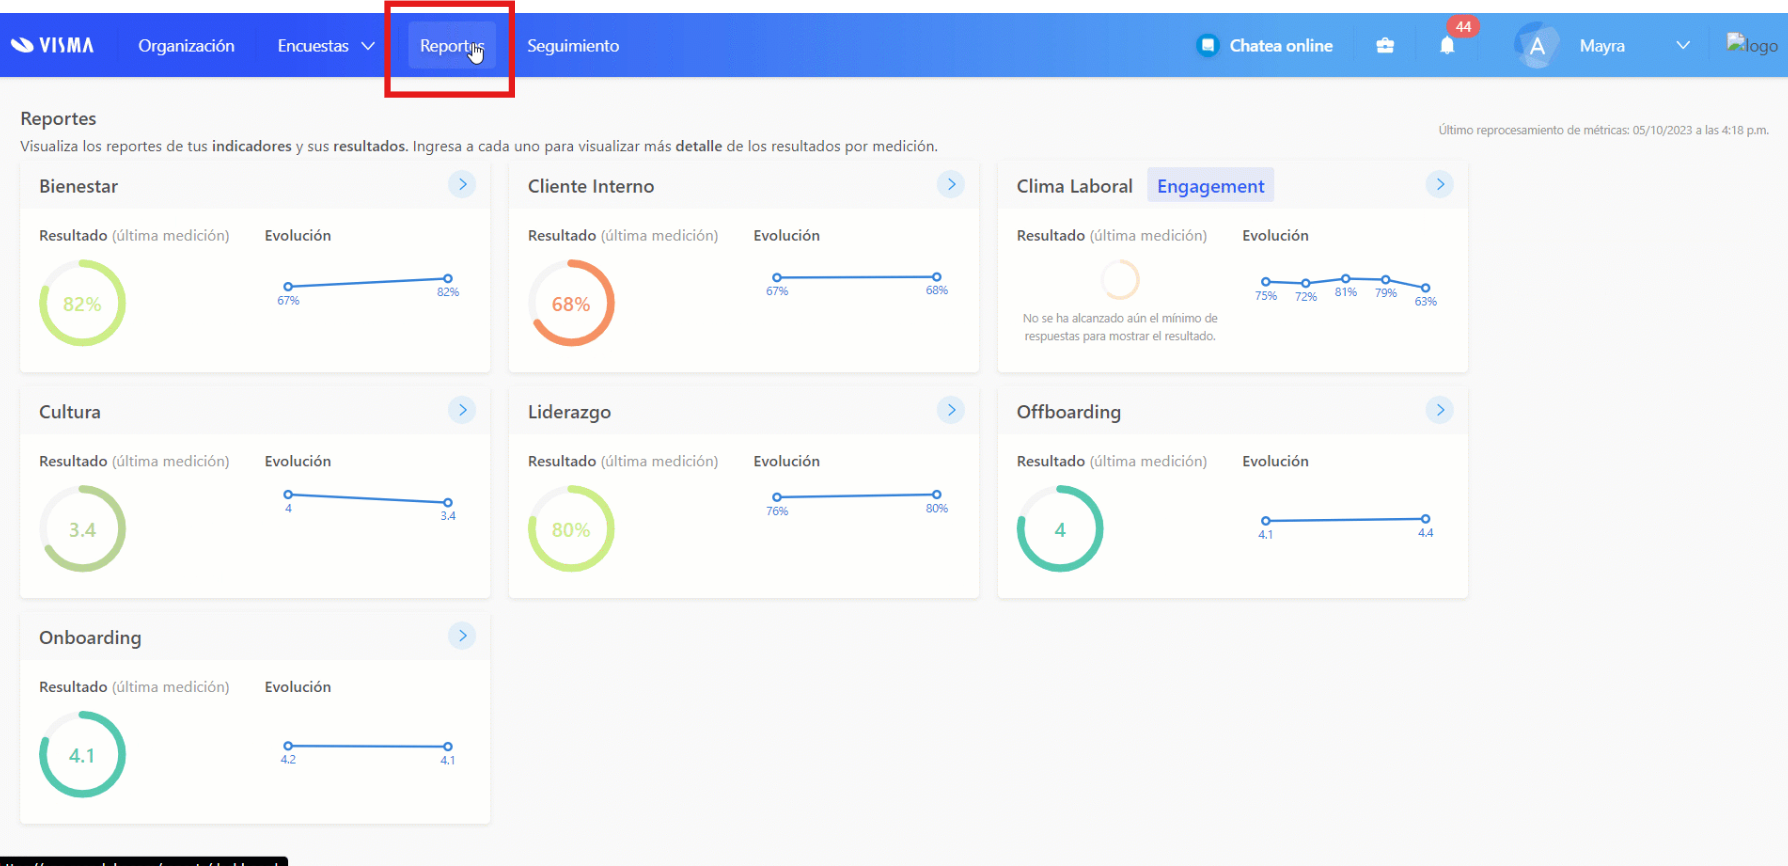Click Offboarding 4.1 evolution point
The width and height of the screenshot is (1788, 866).
(x=1266, y=521)
